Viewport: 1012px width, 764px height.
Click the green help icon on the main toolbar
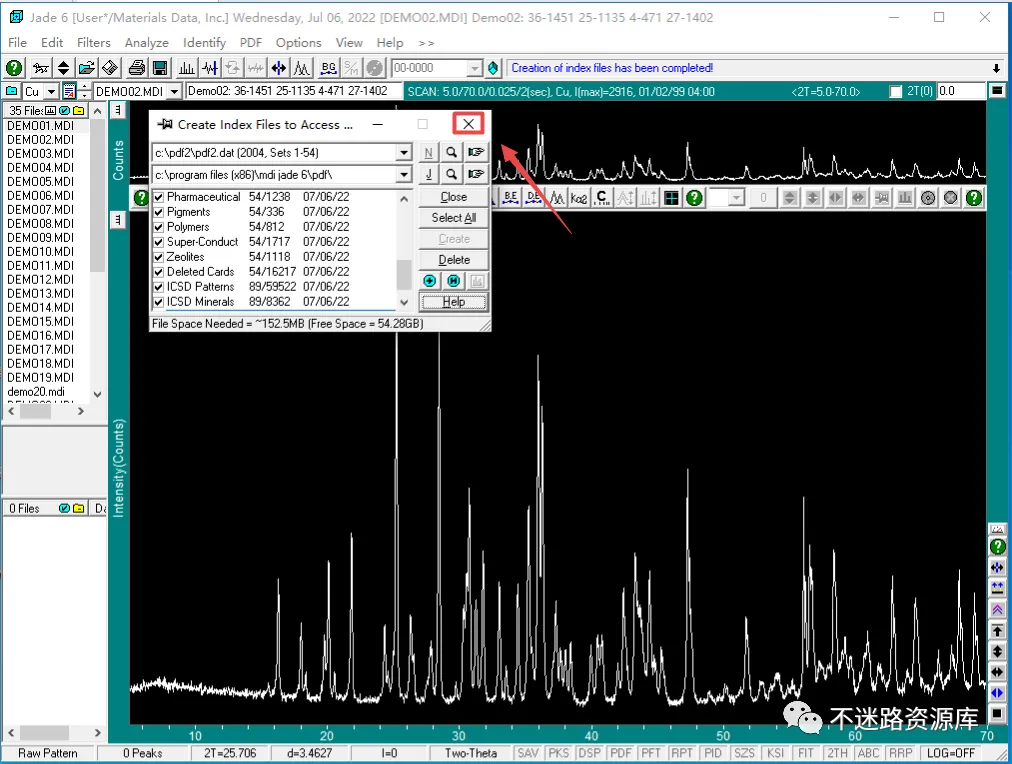14,68
